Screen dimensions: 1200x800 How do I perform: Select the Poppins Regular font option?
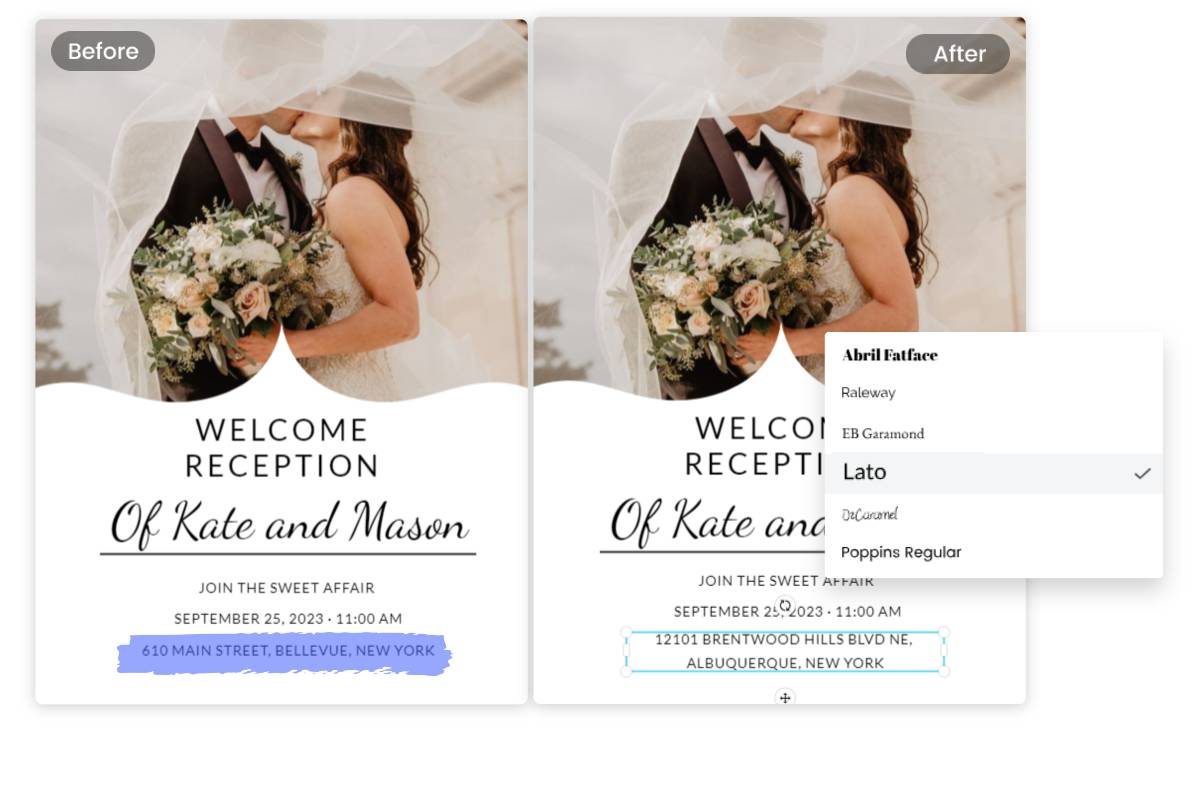tap(901, 551)
